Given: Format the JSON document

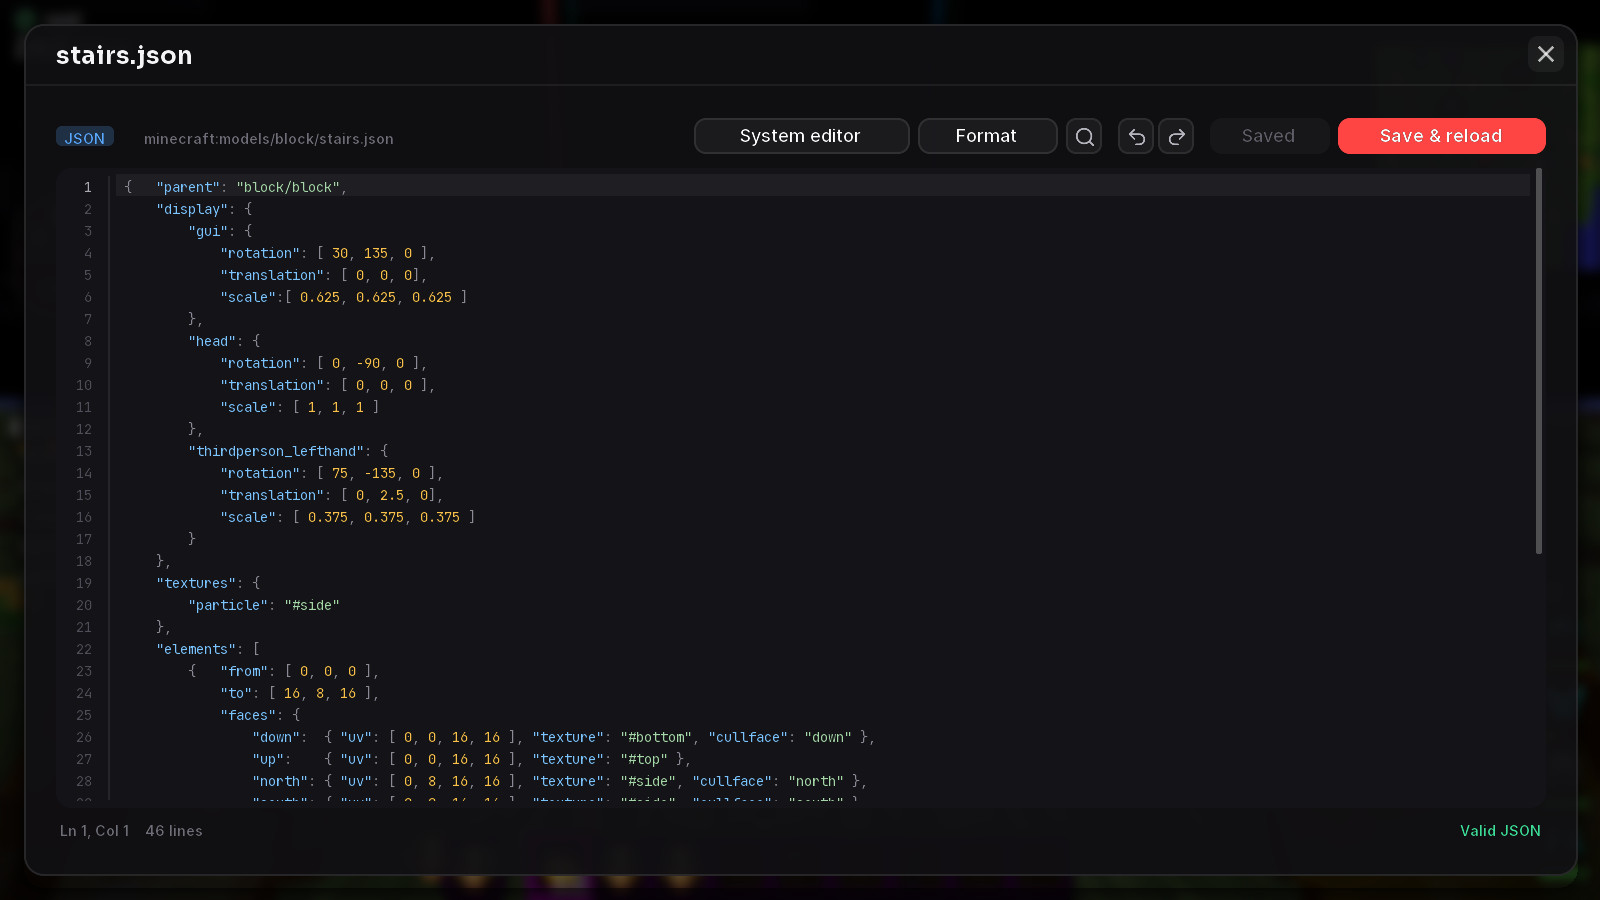Looking at the screenshot, I should click(x=987, y=136).
